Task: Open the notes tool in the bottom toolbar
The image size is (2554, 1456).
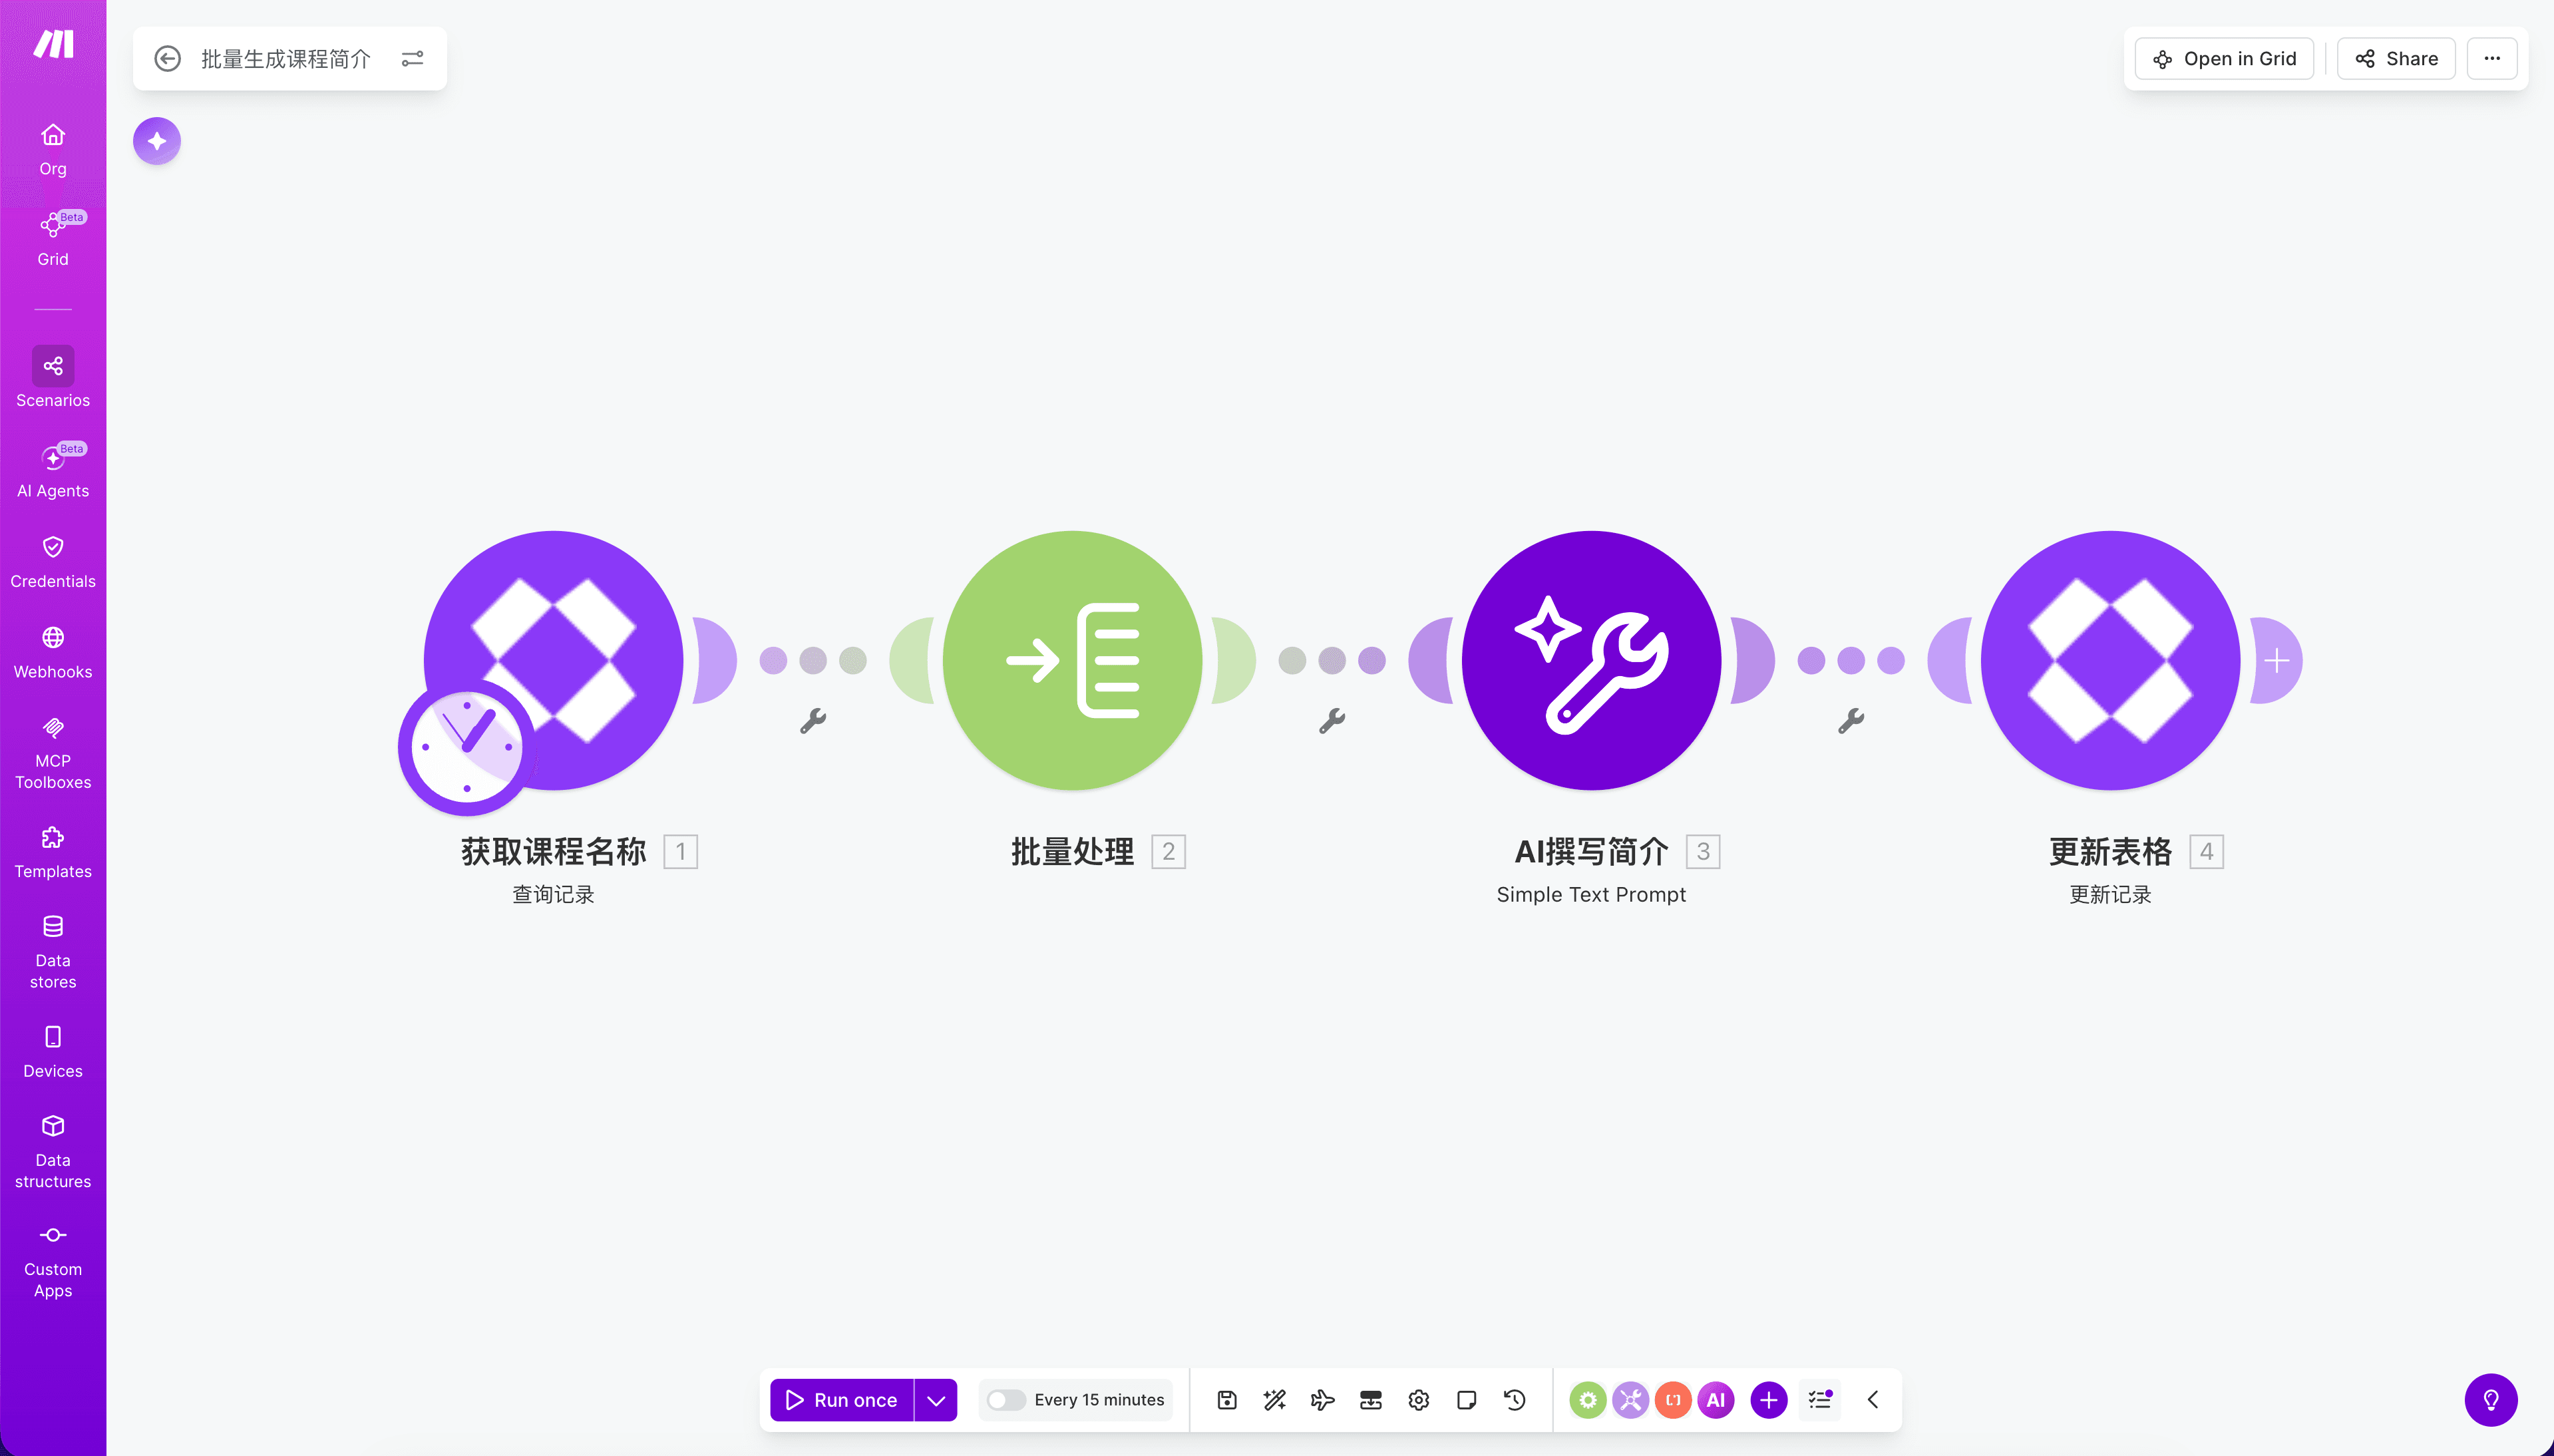Action: click(x=1465, y=1399)
